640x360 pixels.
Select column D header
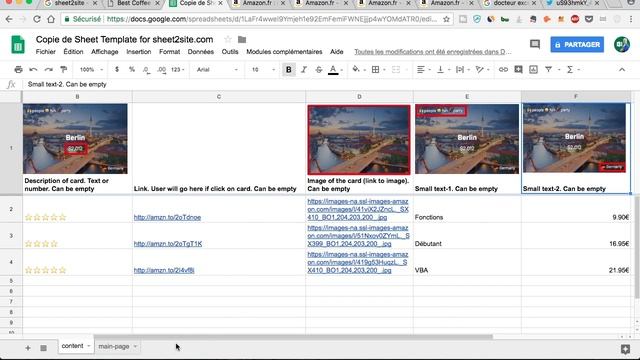pyautogui.click(x=359, y=97)
